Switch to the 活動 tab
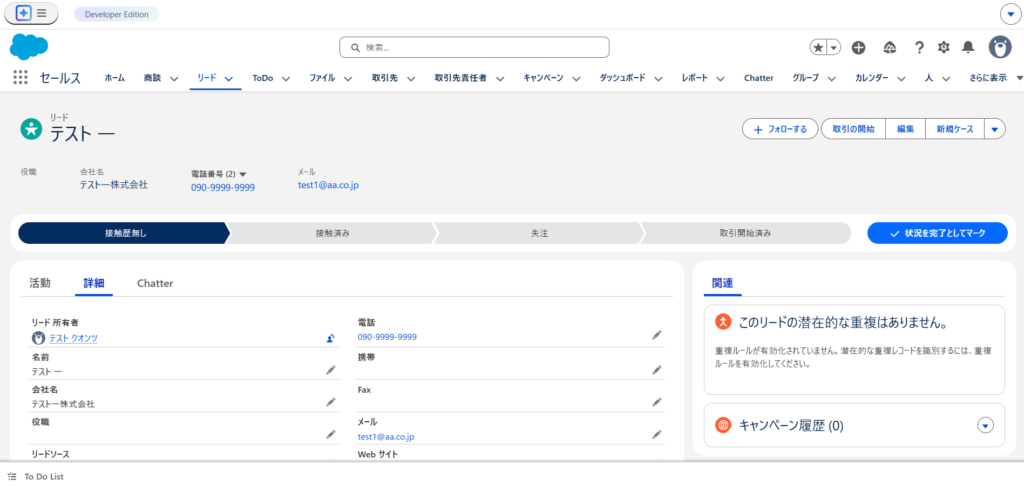 point(40,283)
